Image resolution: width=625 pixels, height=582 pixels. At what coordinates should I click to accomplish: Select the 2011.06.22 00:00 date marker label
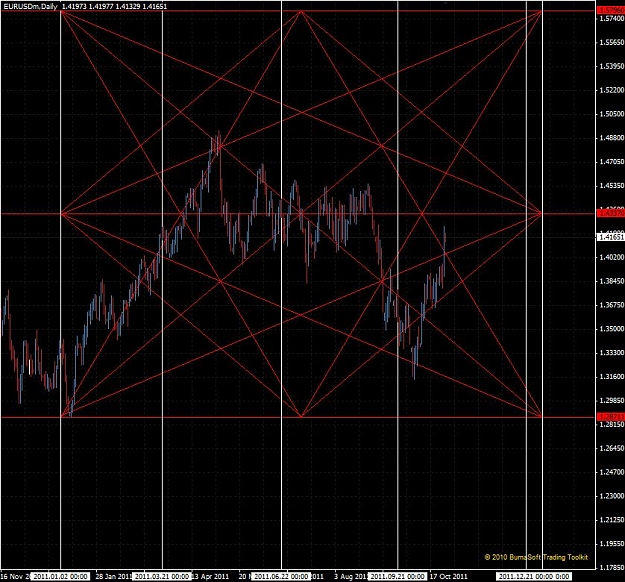[281, 576]
